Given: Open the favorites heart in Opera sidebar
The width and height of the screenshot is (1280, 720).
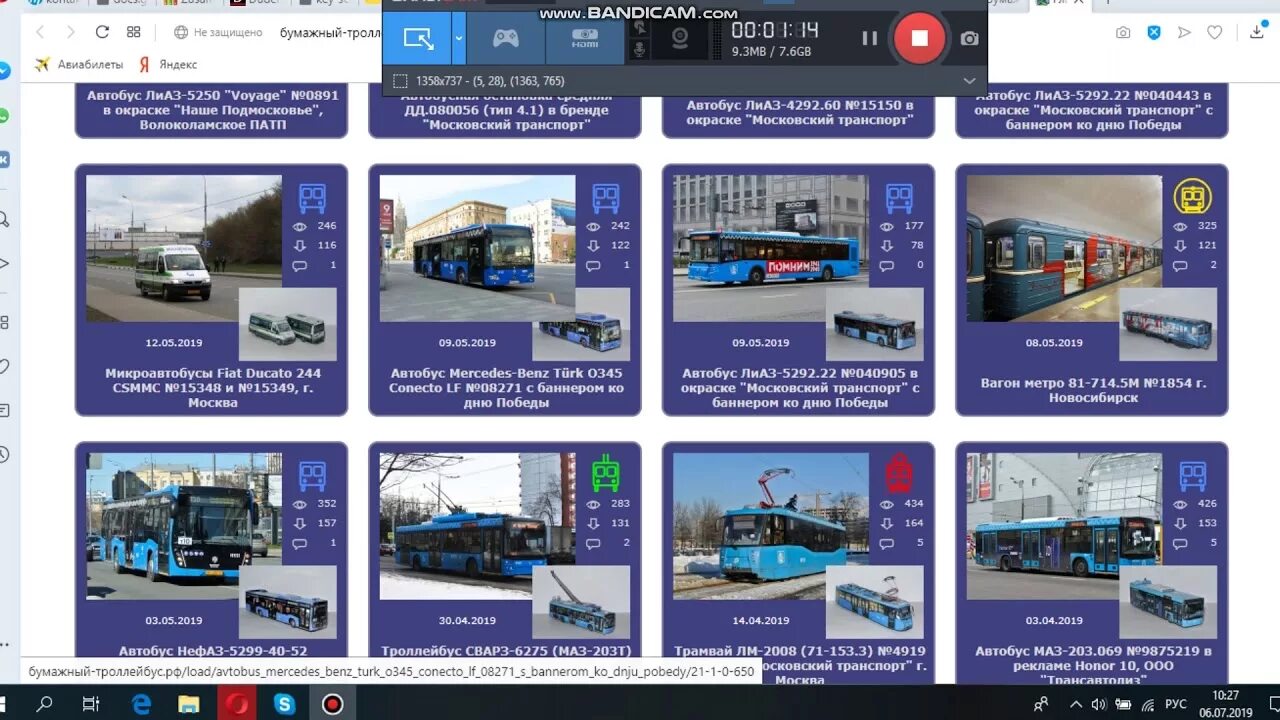Looking at the screenshot, I should coord(4,366).
